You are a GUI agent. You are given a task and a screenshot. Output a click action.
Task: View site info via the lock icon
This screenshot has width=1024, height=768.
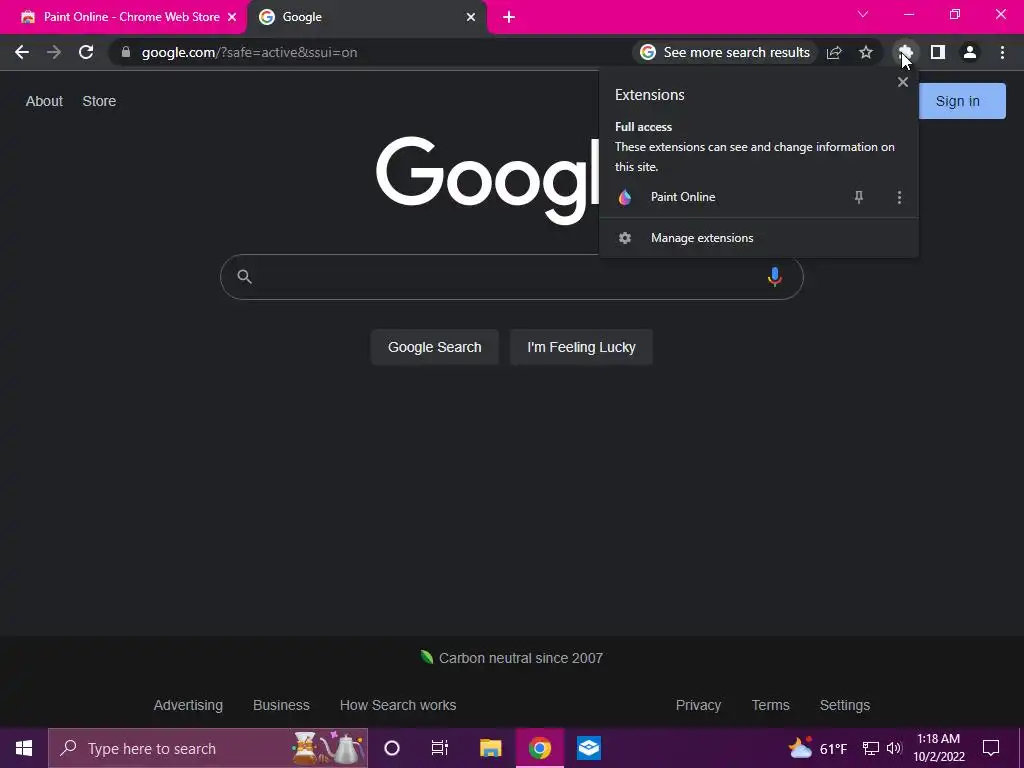point(126,52)
